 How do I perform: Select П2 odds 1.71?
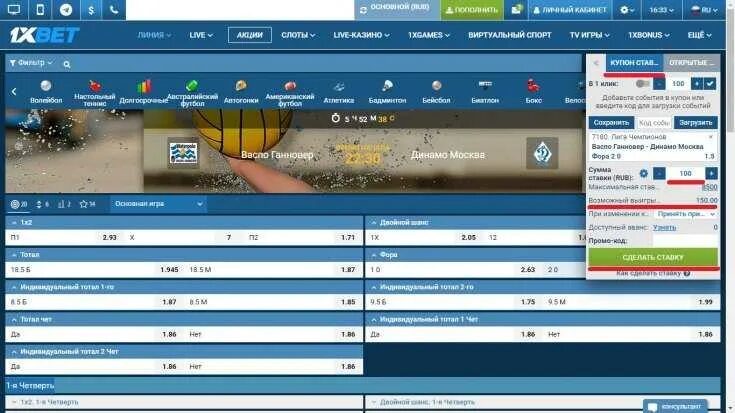coord(304,237)
